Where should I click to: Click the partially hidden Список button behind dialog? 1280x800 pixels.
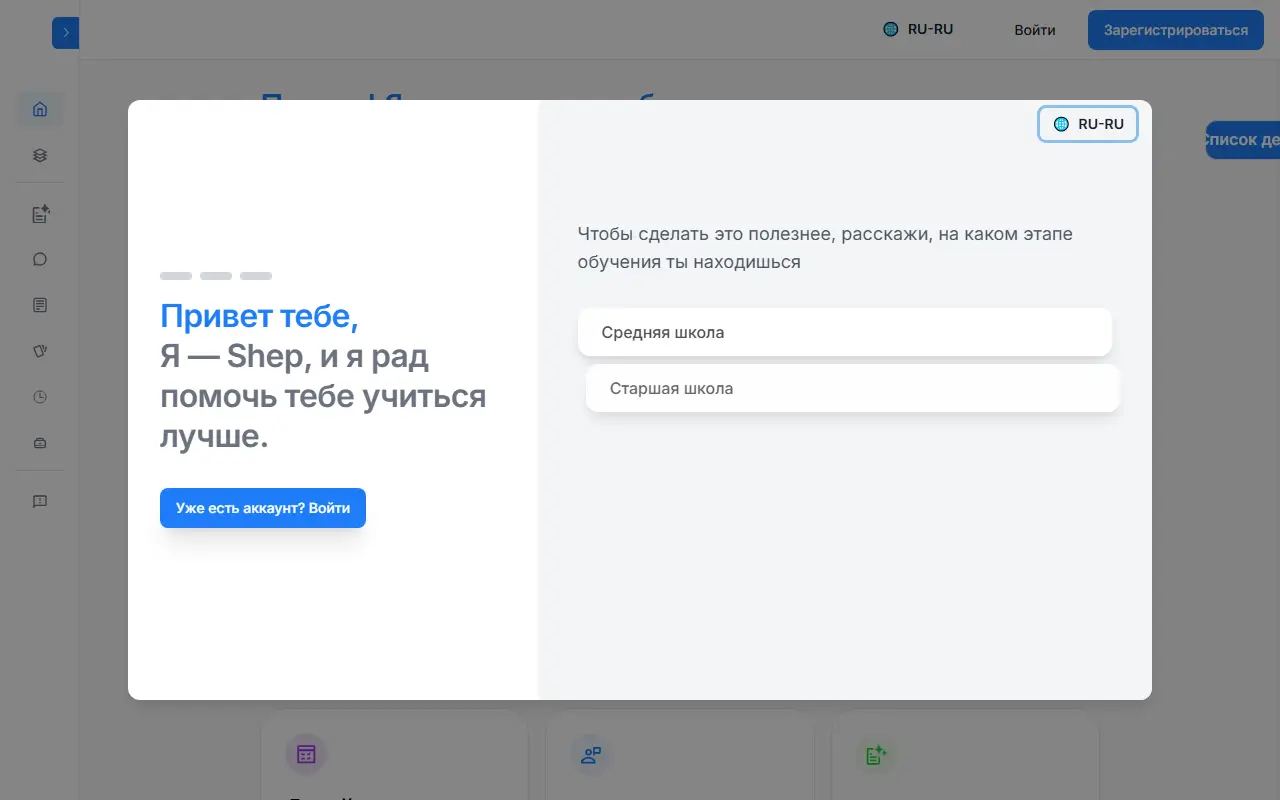coord(1242,140)
